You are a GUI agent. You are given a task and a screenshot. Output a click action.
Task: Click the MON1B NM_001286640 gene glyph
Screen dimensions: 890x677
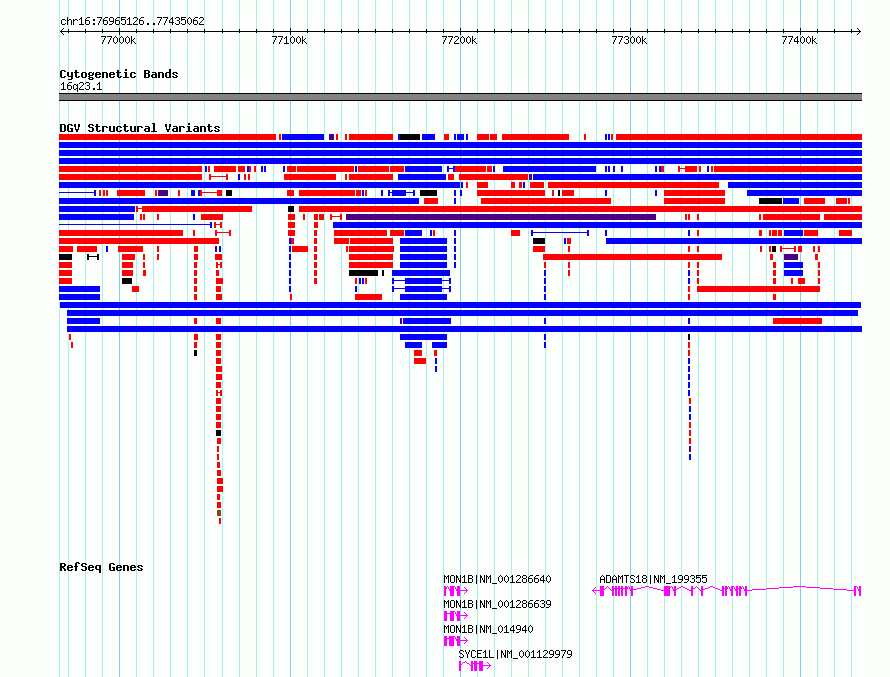455,591
